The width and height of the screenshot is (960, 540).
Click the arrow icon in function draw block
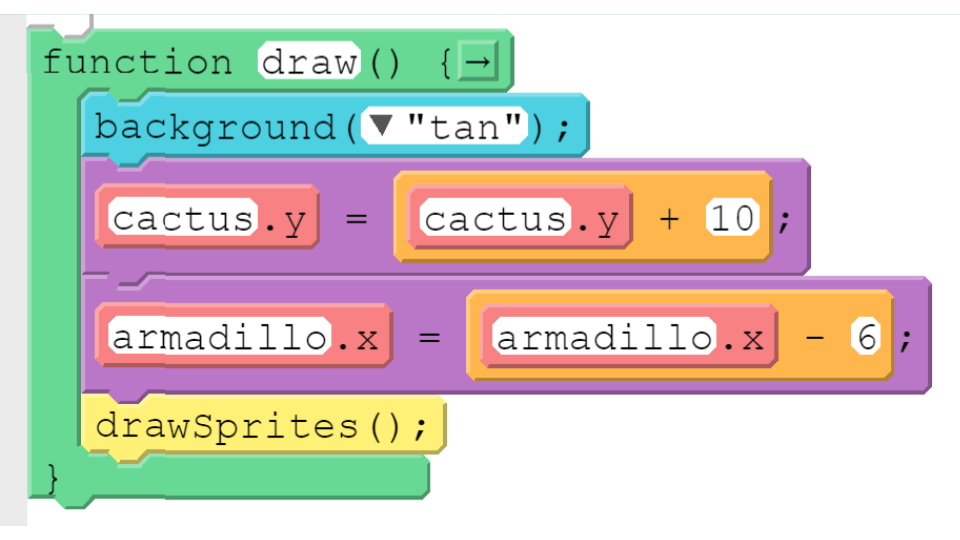click(478, 61)
